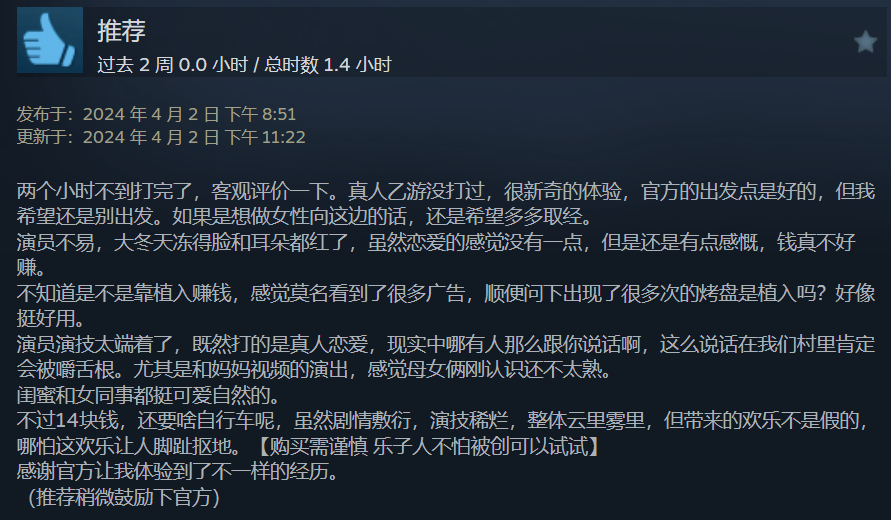The width and height of the screenshot is (891, 520).
Task: Click the 发布于 posted date line
Action: (156, 114)
